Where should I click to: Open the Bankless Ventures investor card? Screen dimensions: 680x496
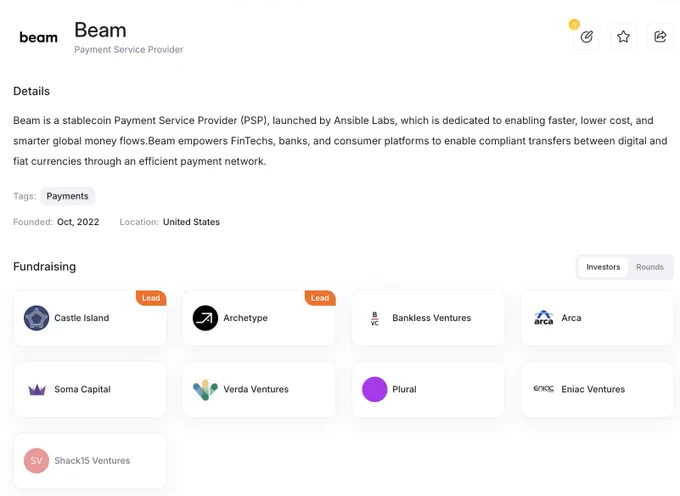428,318
